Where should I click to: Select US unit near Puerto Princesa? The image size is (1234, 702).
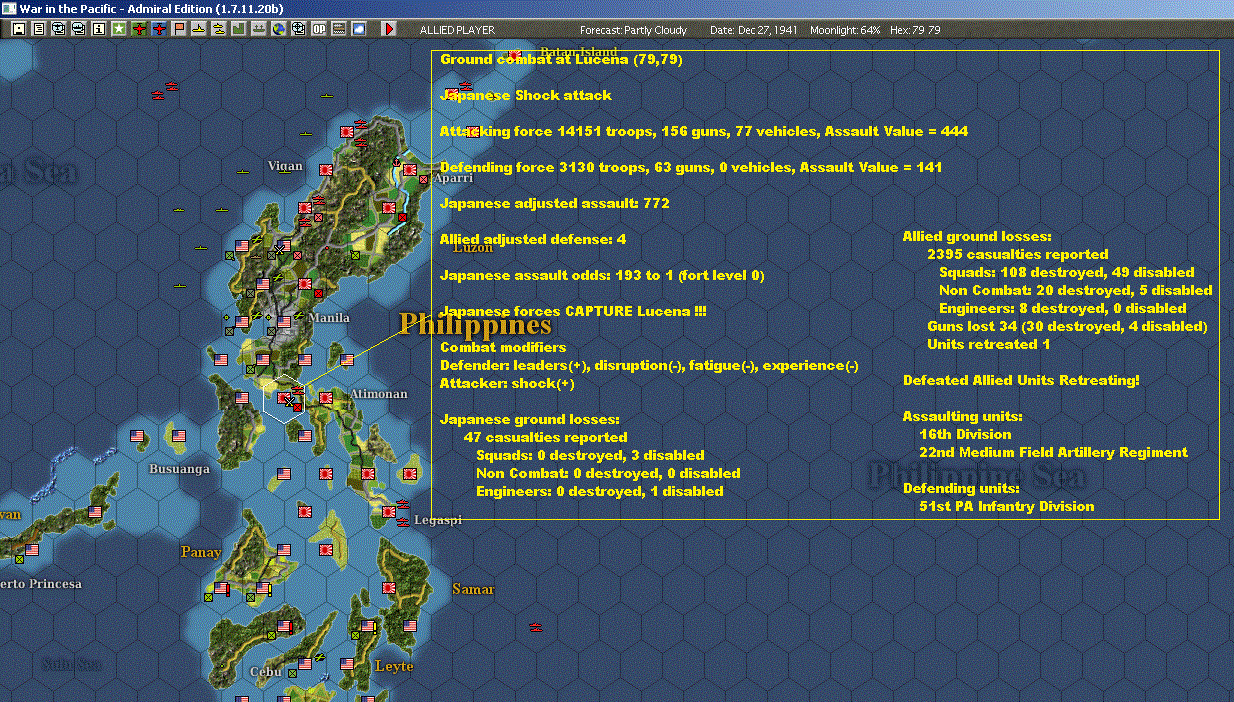pos(31,550)
